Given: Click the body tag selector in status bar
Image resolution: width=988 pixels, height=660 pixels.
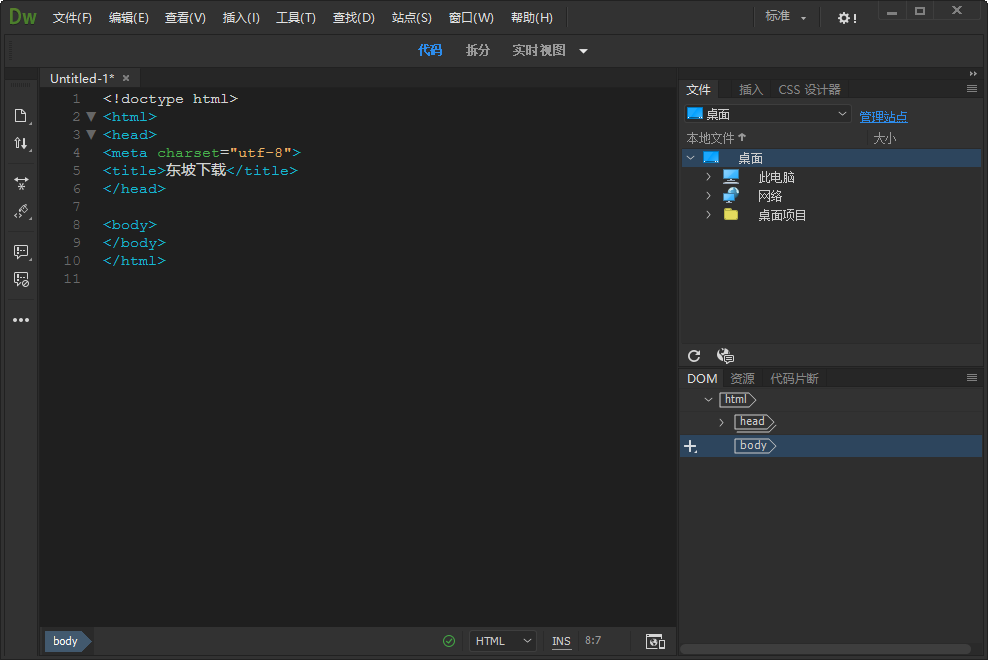Looking at the screenshot, I should 66,641.
